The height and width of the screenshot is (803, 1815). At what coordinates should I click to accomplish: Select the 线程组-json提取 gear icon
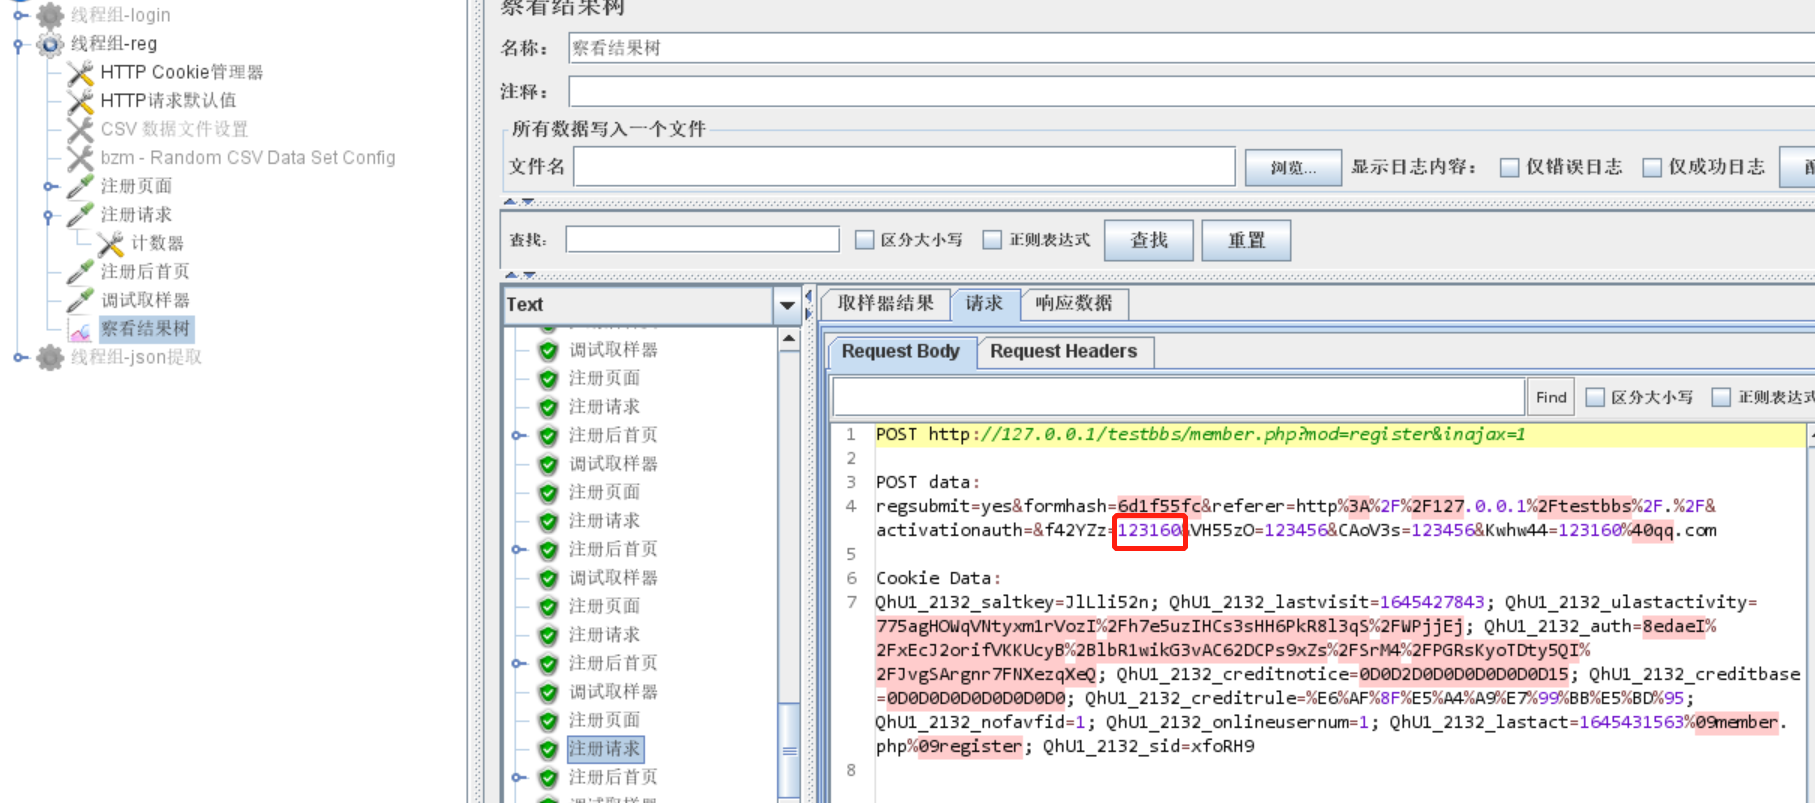click(50, 357)
